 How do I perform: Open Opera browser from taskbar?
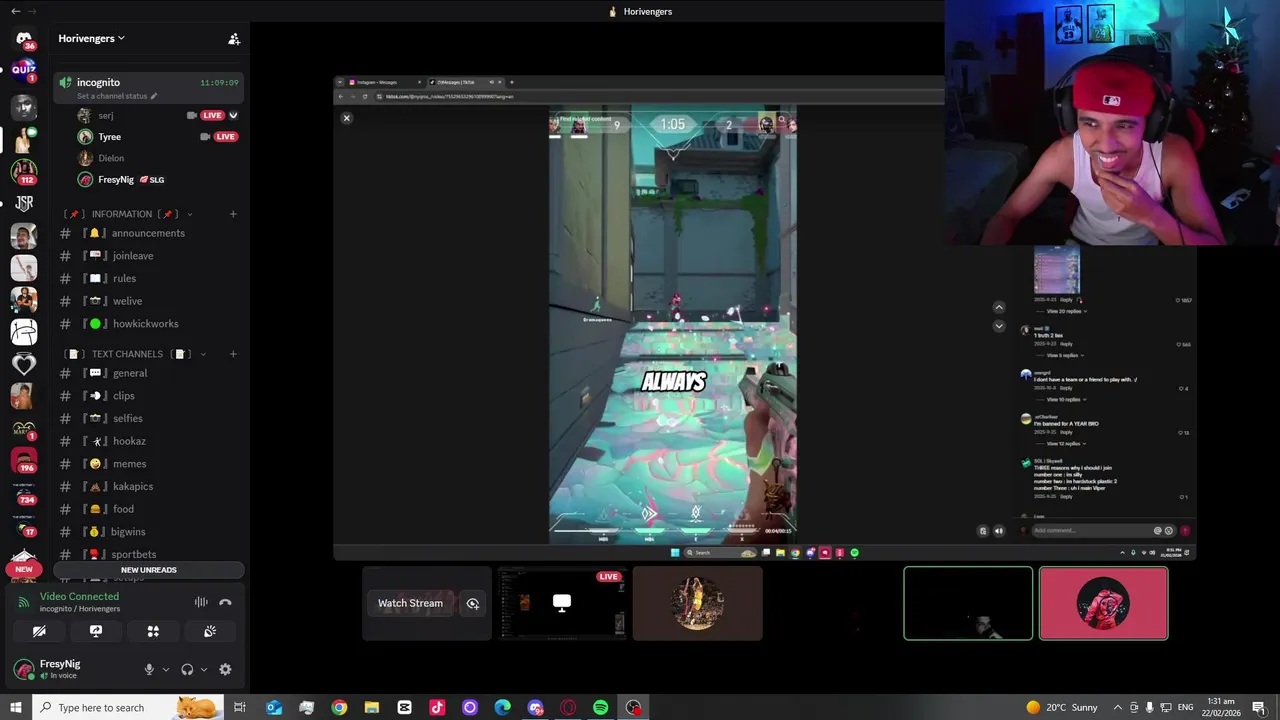[568, 707]
